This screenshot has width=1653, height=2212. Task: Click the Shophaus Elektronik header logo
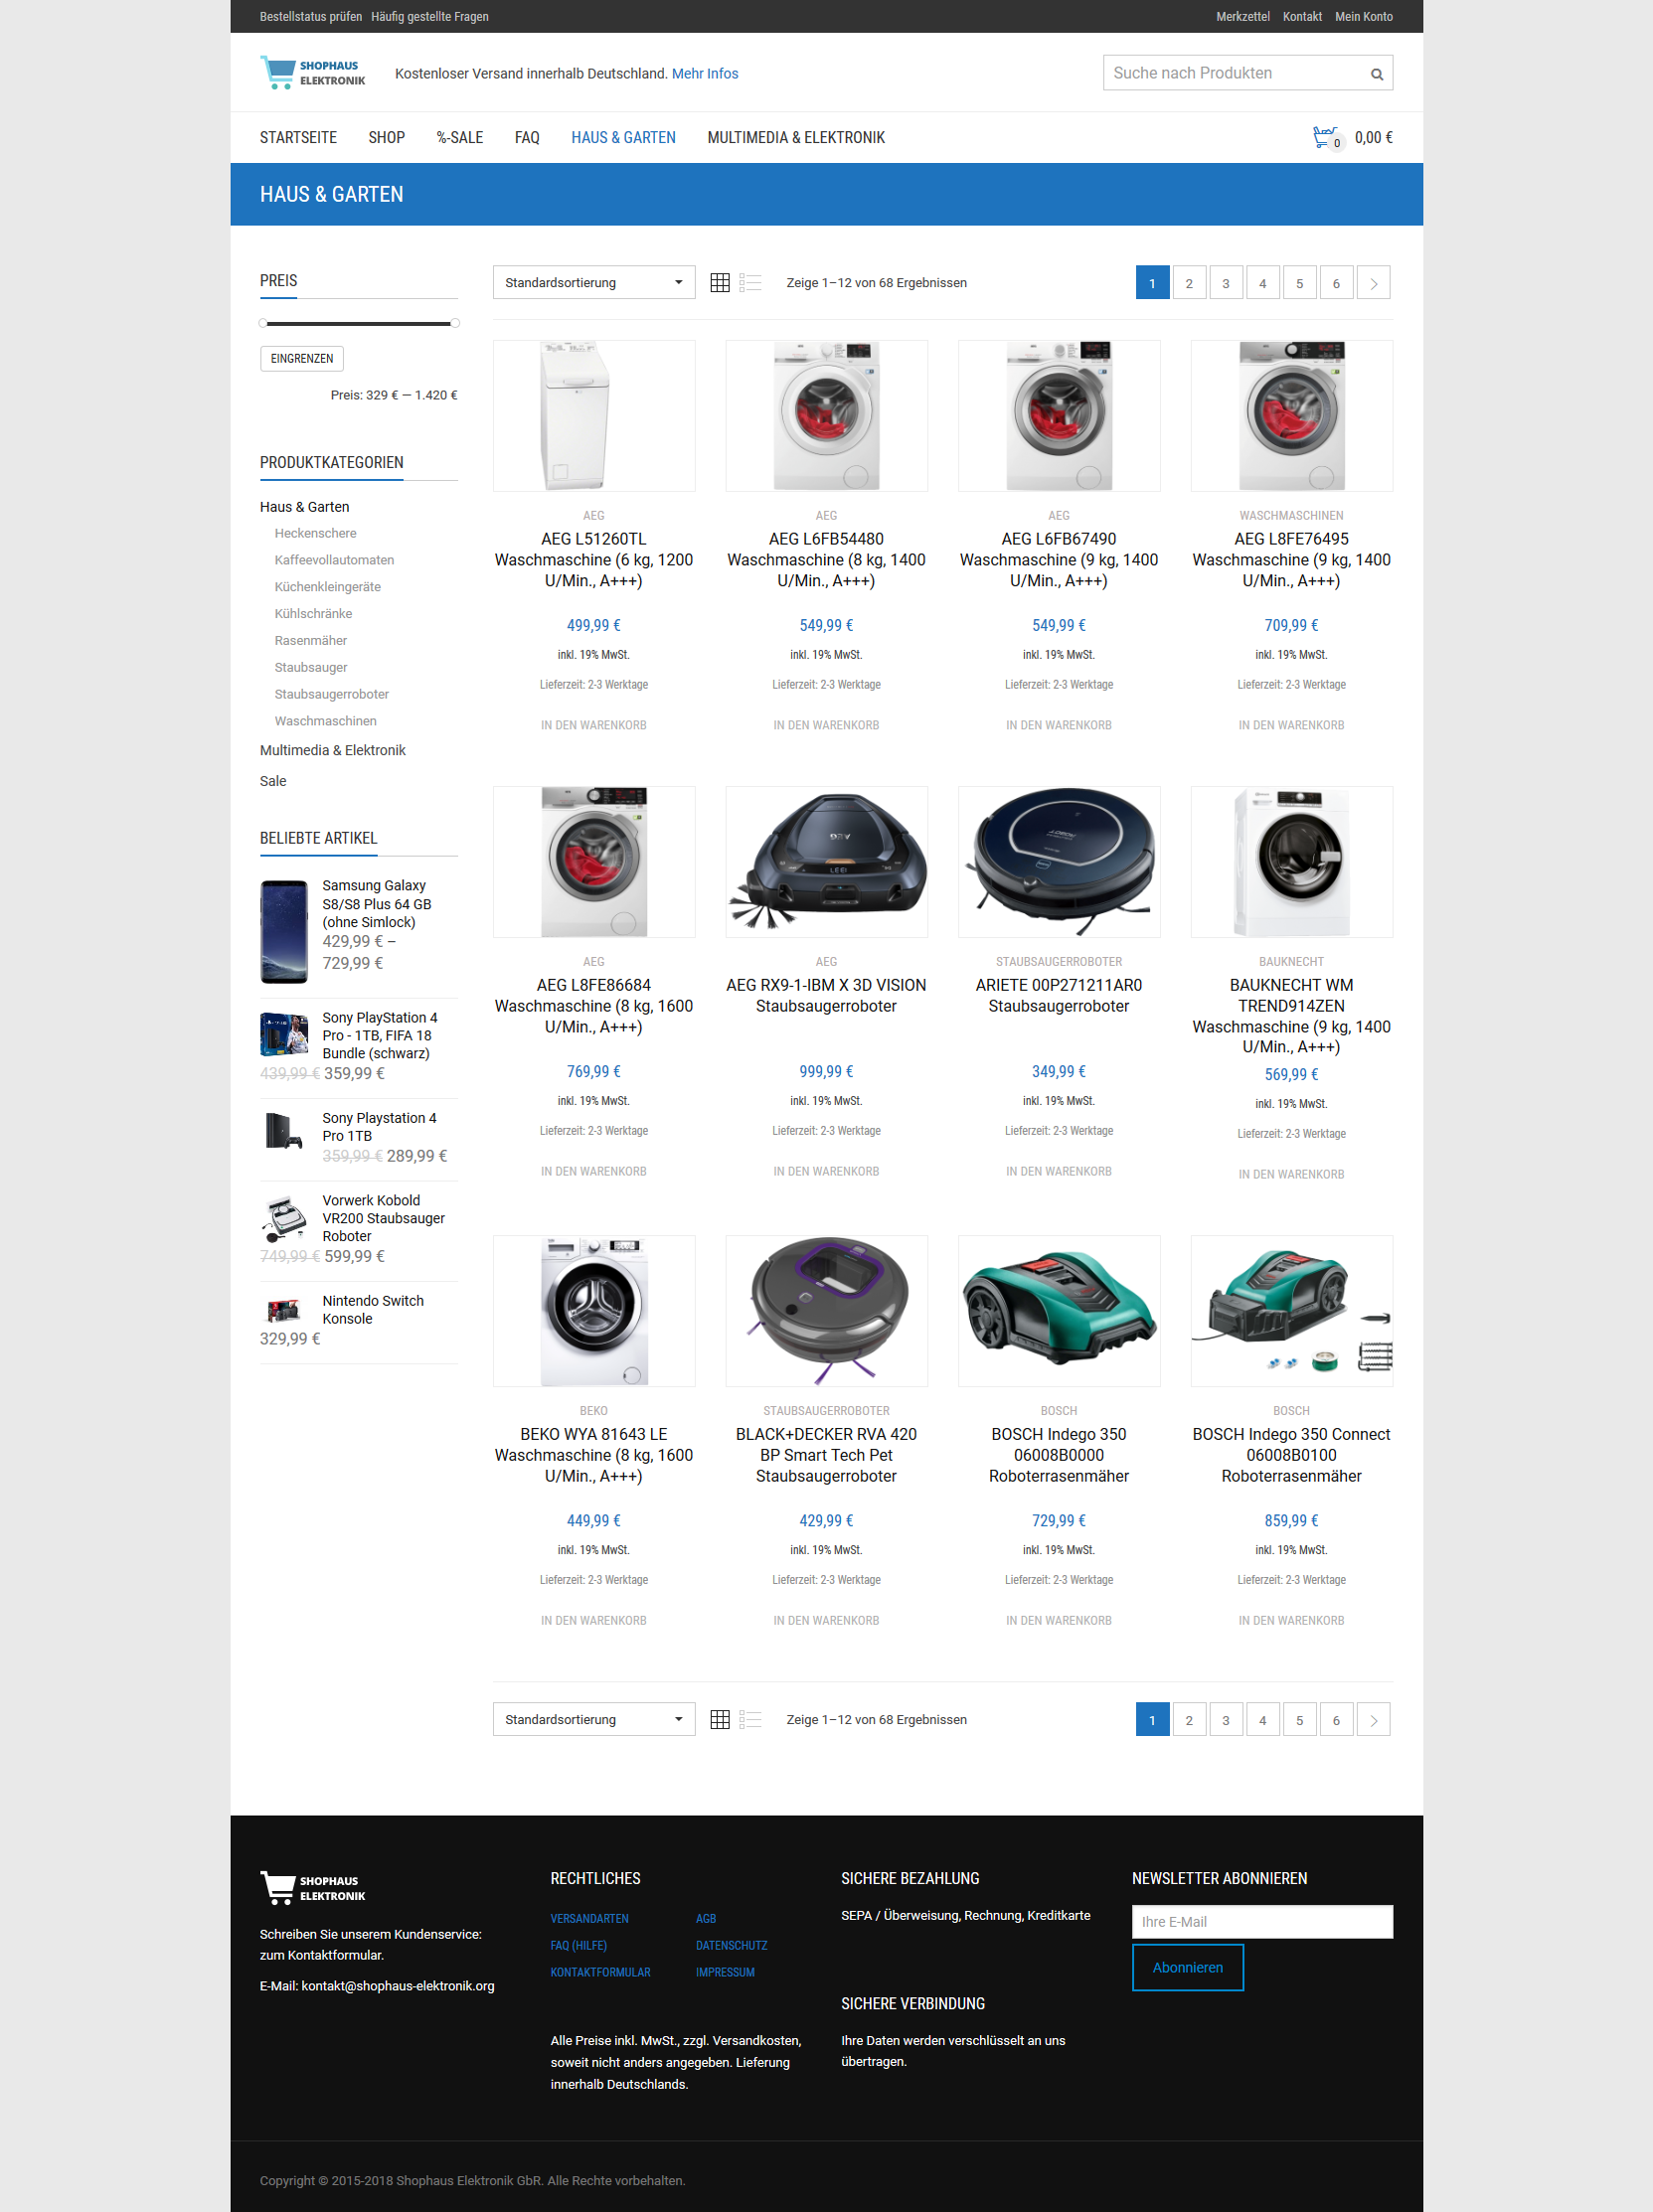pos(313,73)
